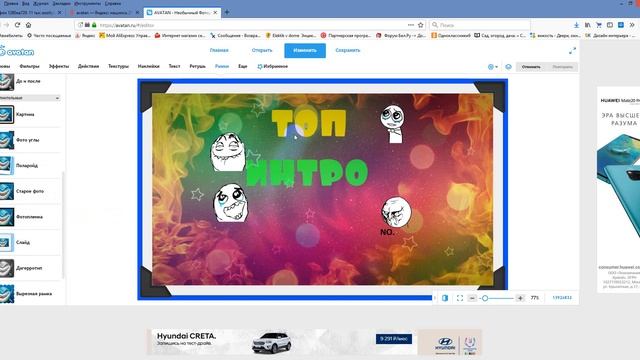Click the ТОП ИНТРО image on canvas

pos(322,189)
